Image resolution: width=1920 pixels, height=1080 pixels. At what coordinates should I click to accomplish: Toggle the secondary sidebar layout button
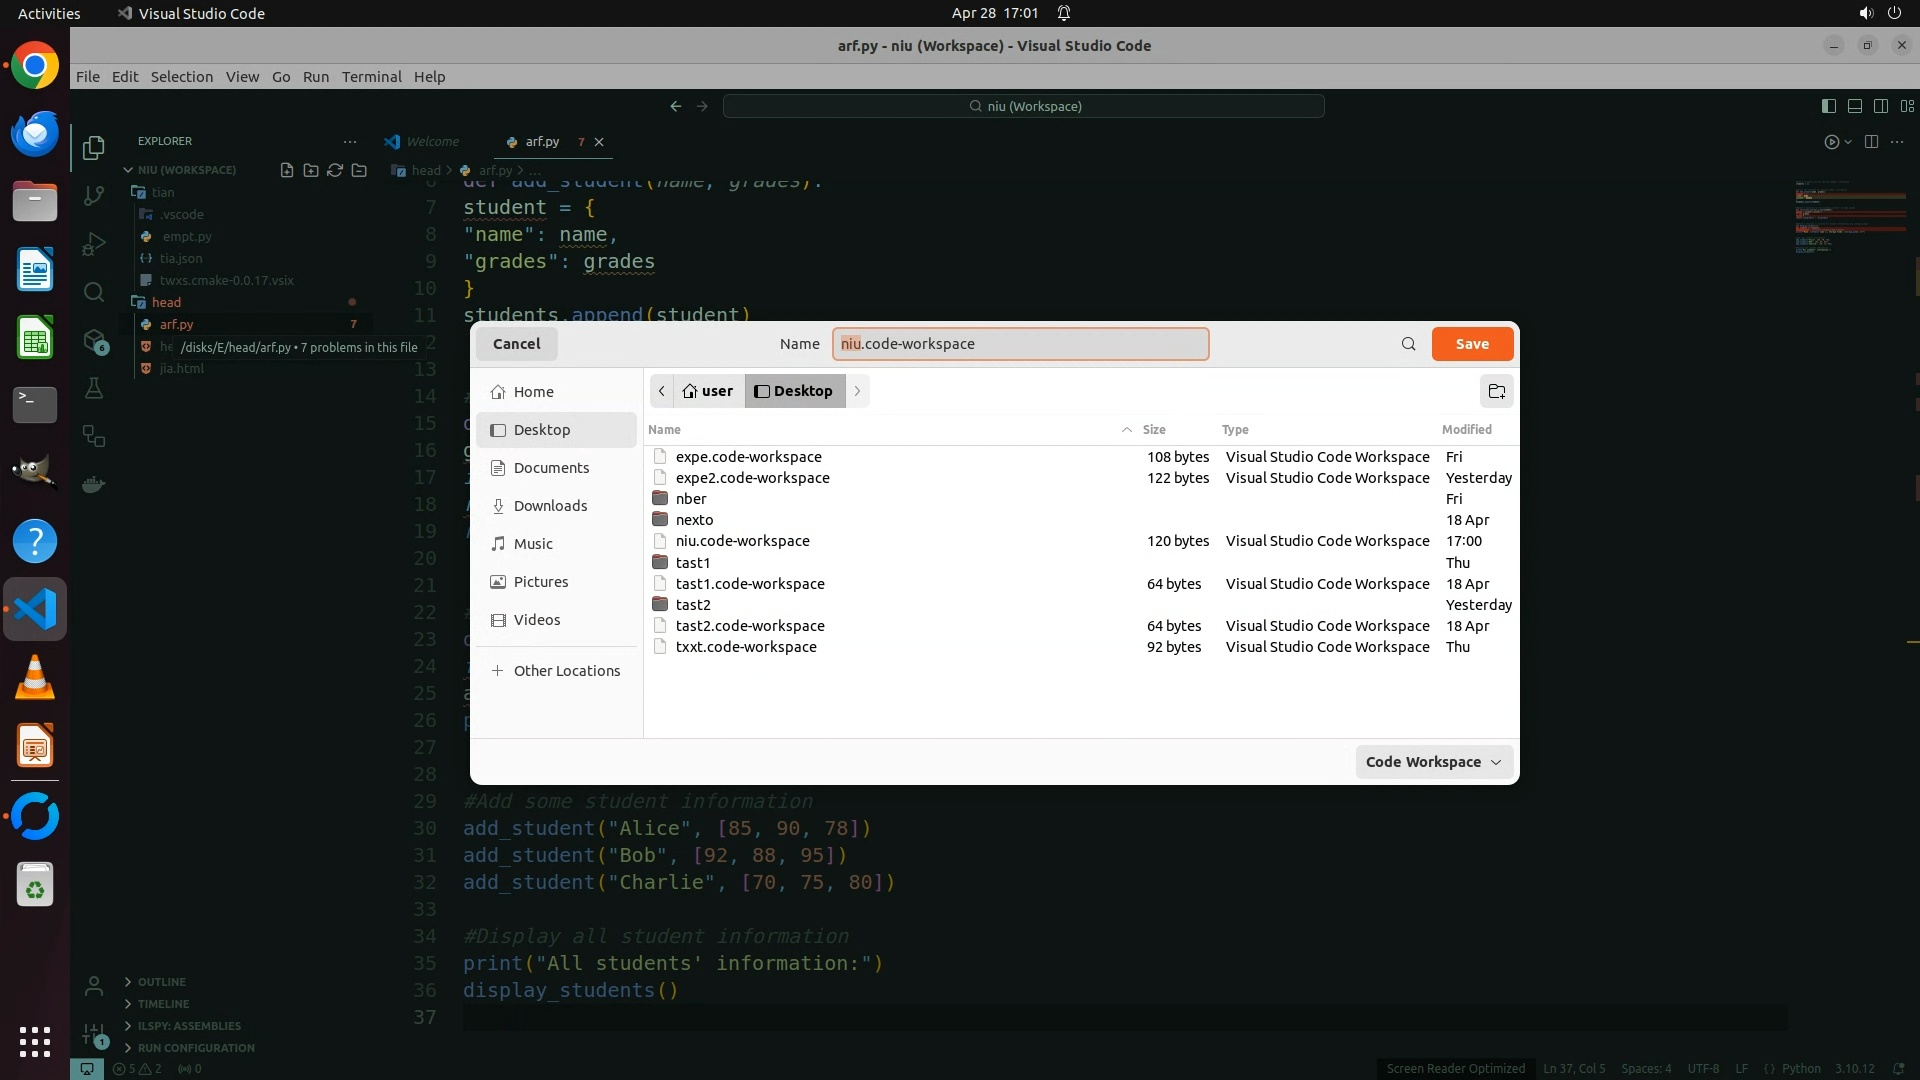(x=1880, y=106)
